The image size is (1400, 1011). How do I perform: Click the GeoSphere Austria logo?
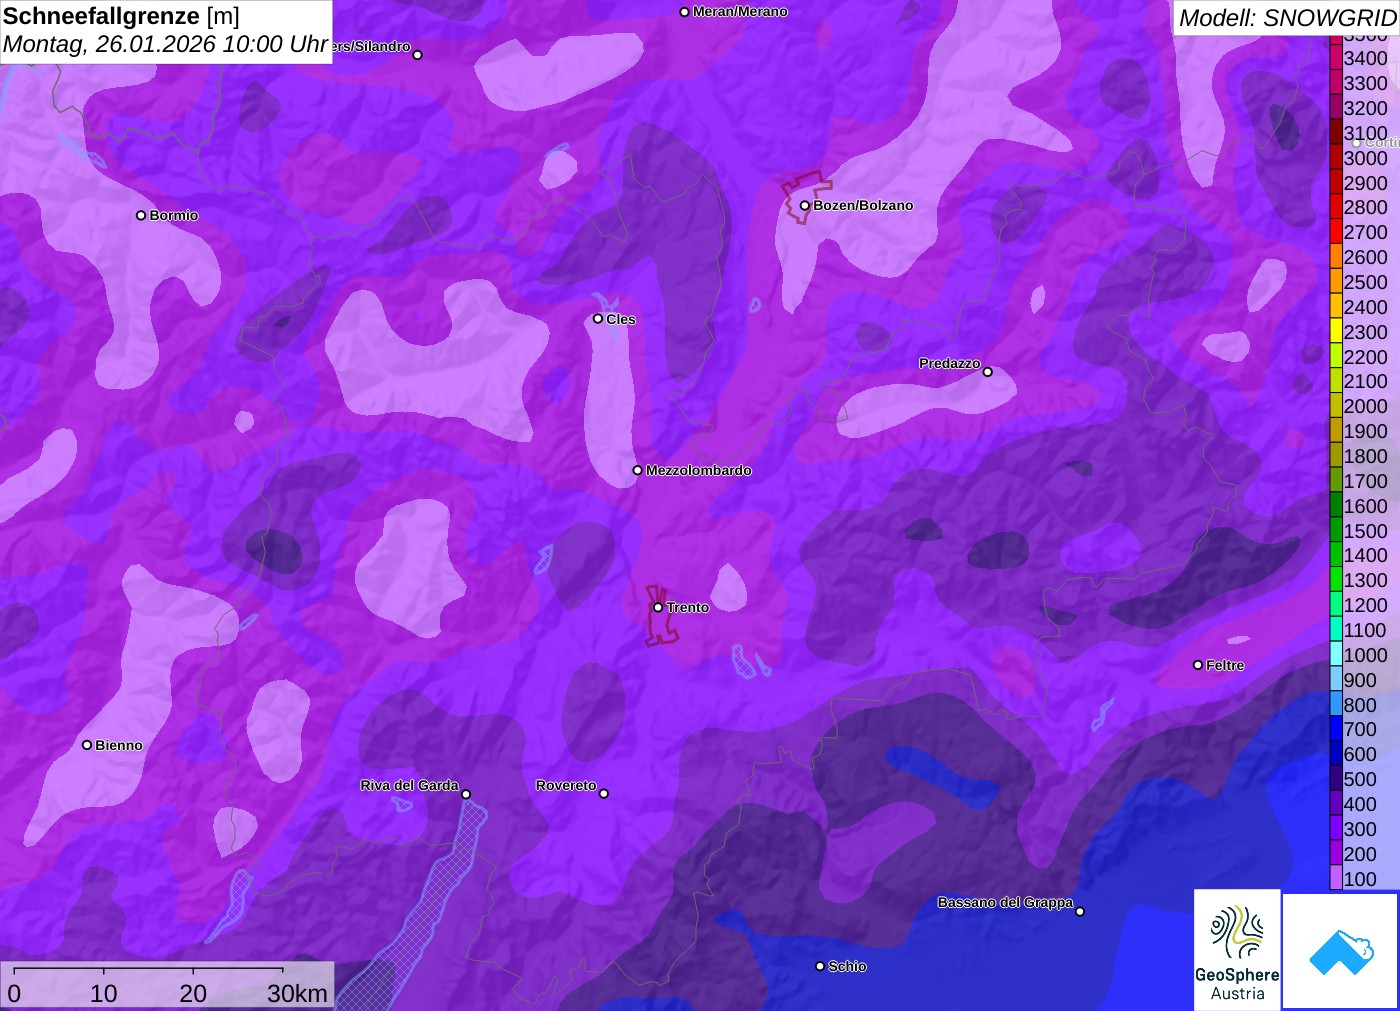coord(1237,950)
